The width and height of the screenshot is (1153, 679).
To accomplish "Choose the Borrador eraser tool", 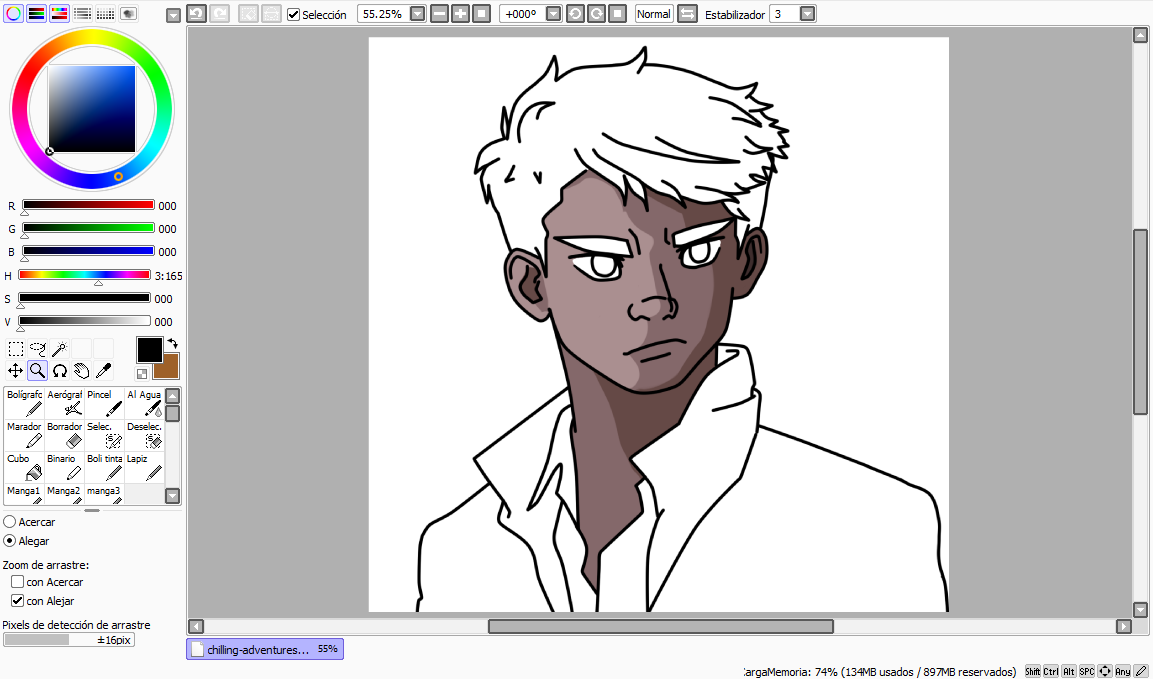I will coord(65,436).
